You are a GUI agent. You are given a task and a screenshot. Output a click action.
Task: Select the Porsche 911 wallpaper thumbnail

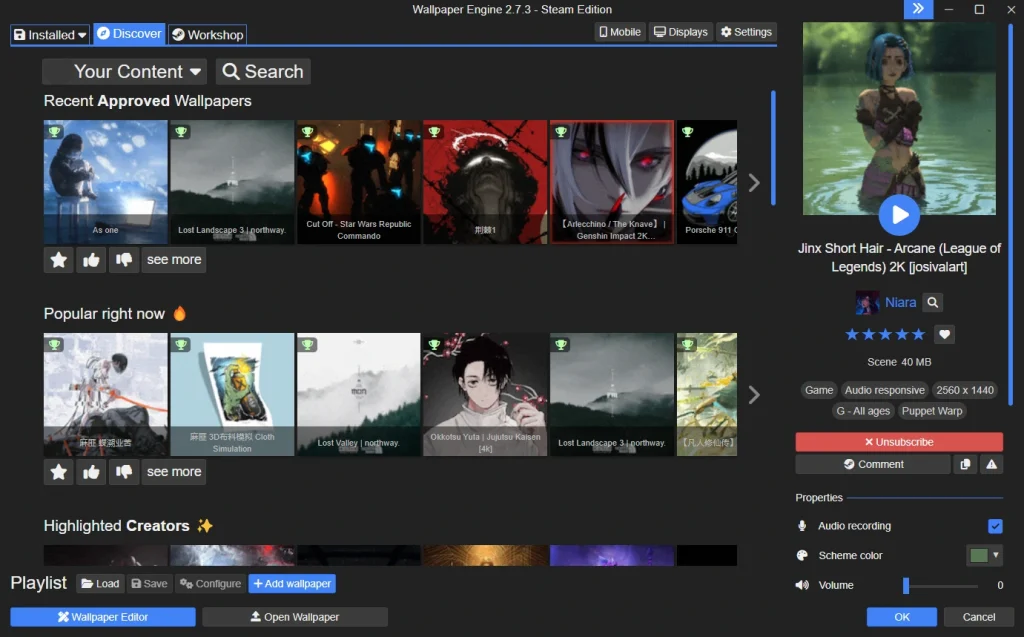(707, 182)
